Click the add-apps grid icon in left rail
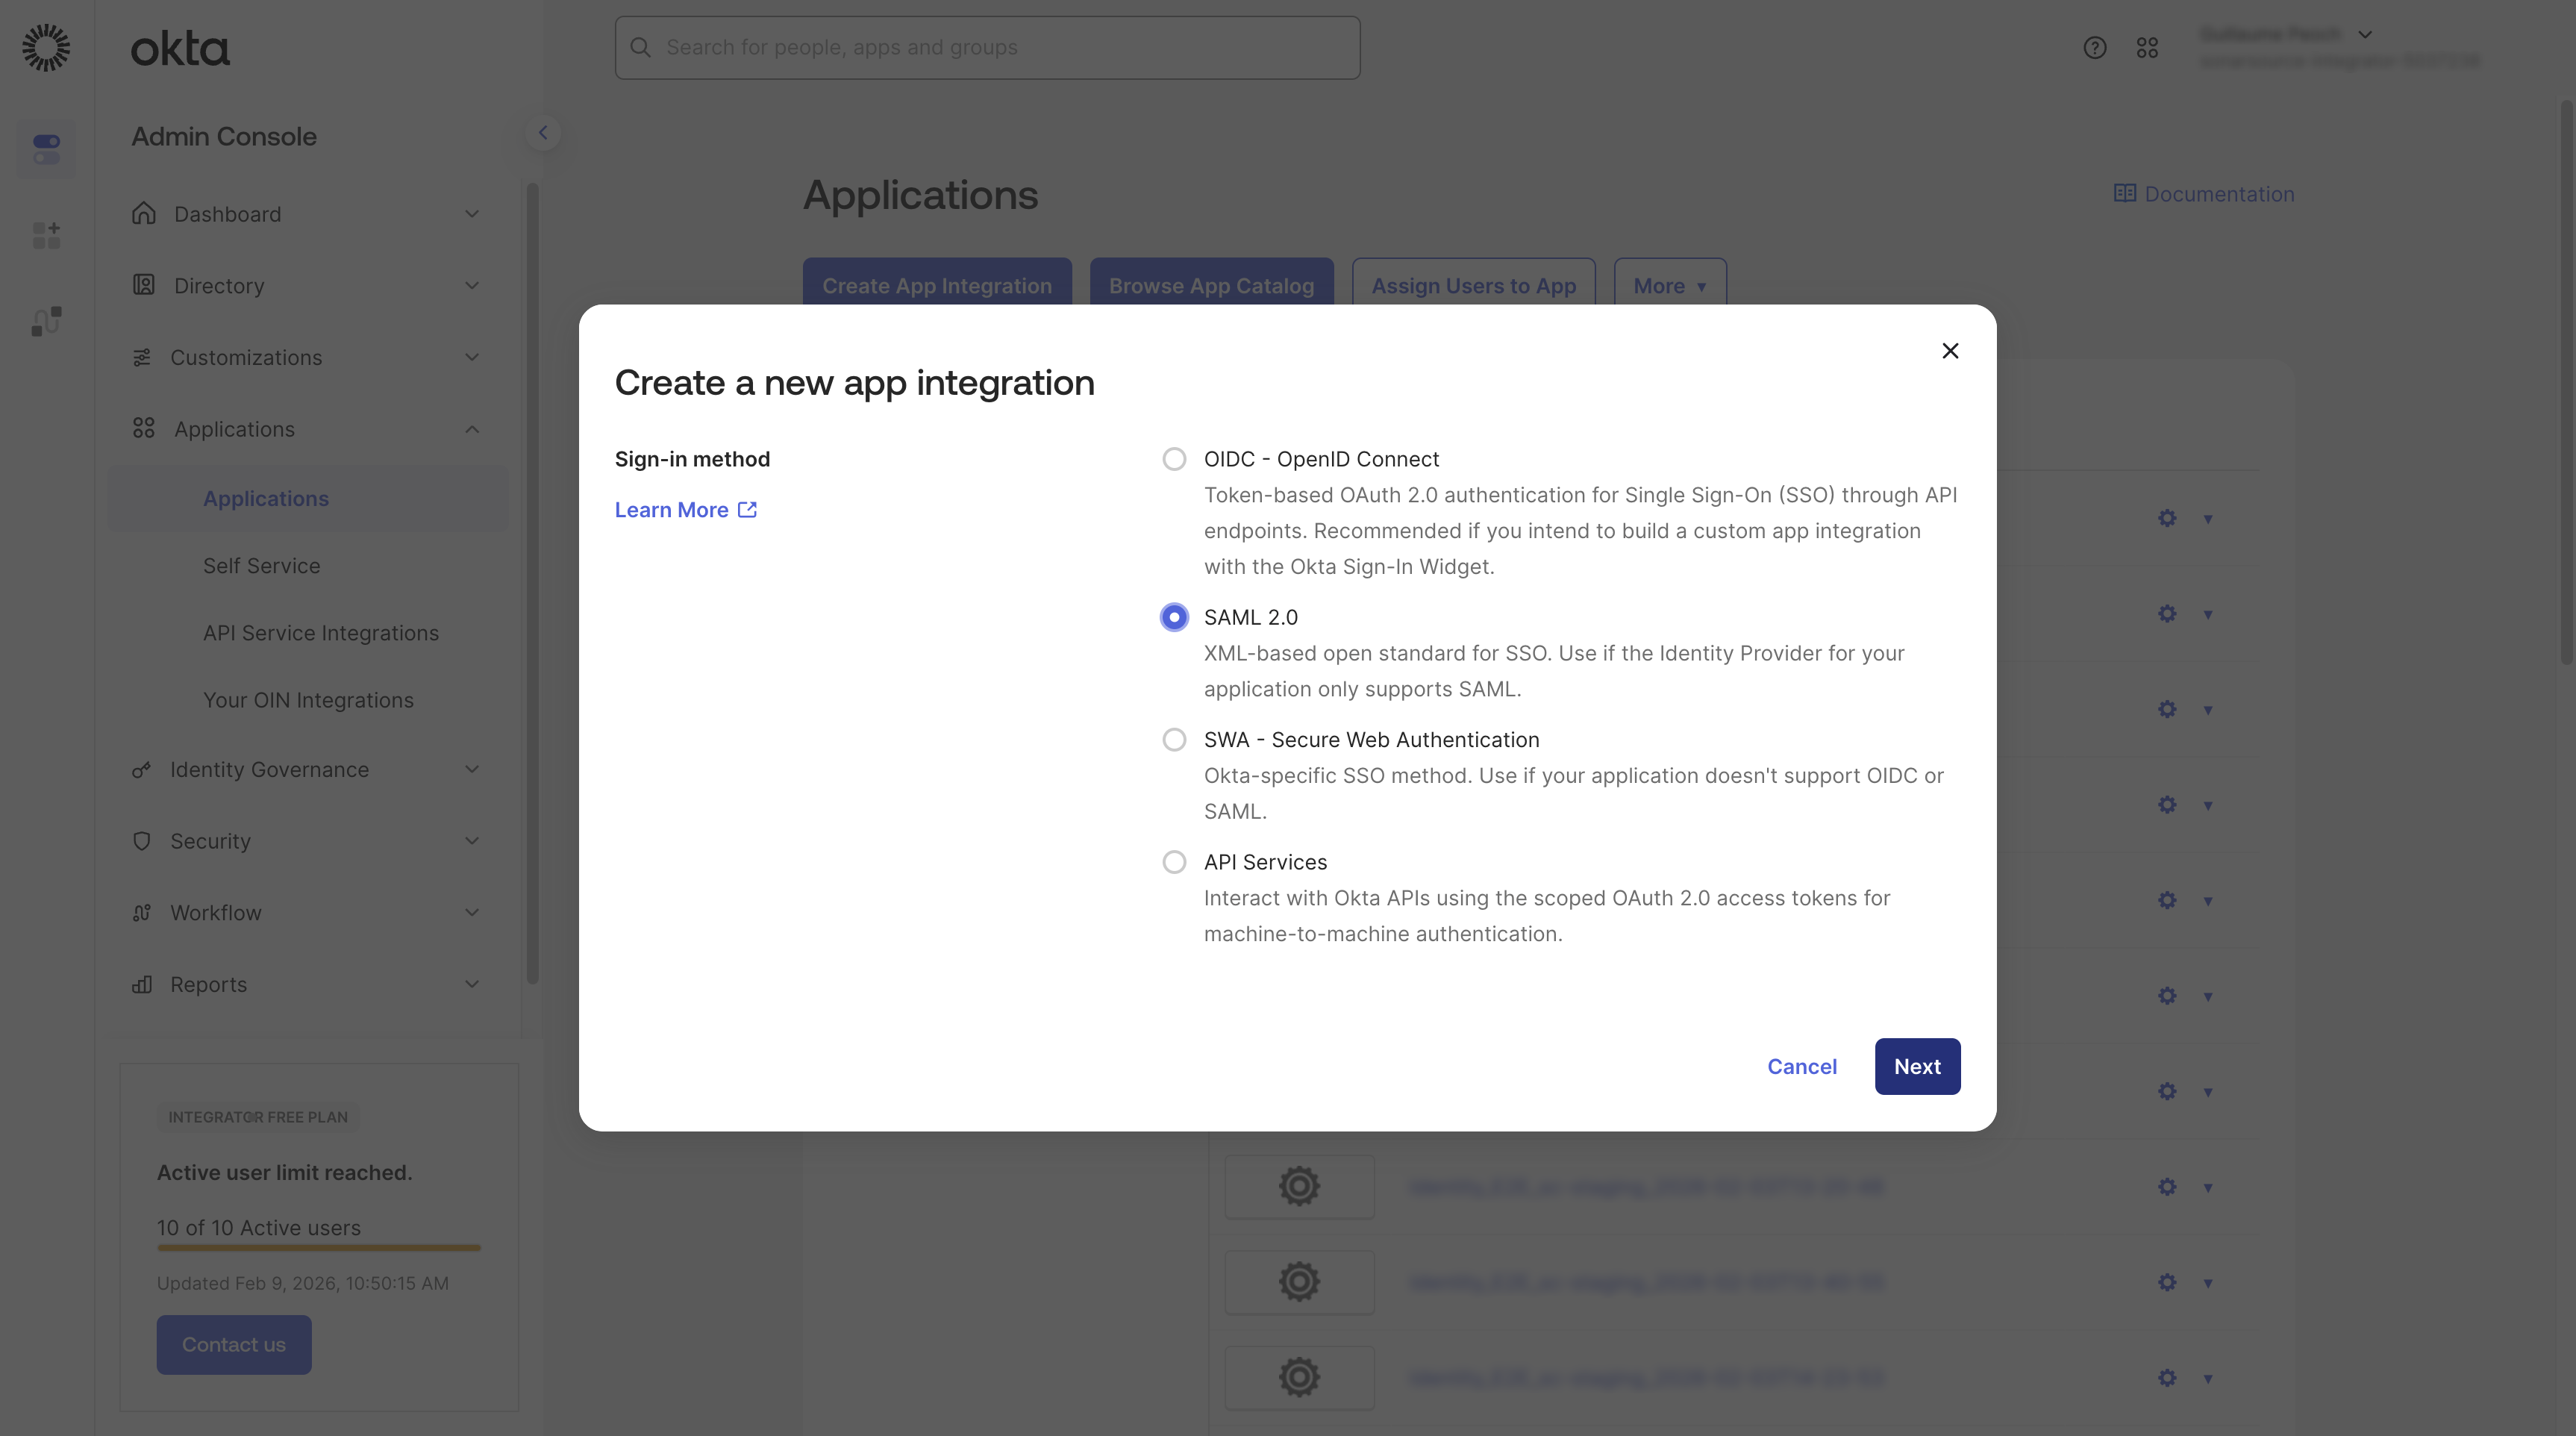2576x1436 pixels. click(46, 235)
